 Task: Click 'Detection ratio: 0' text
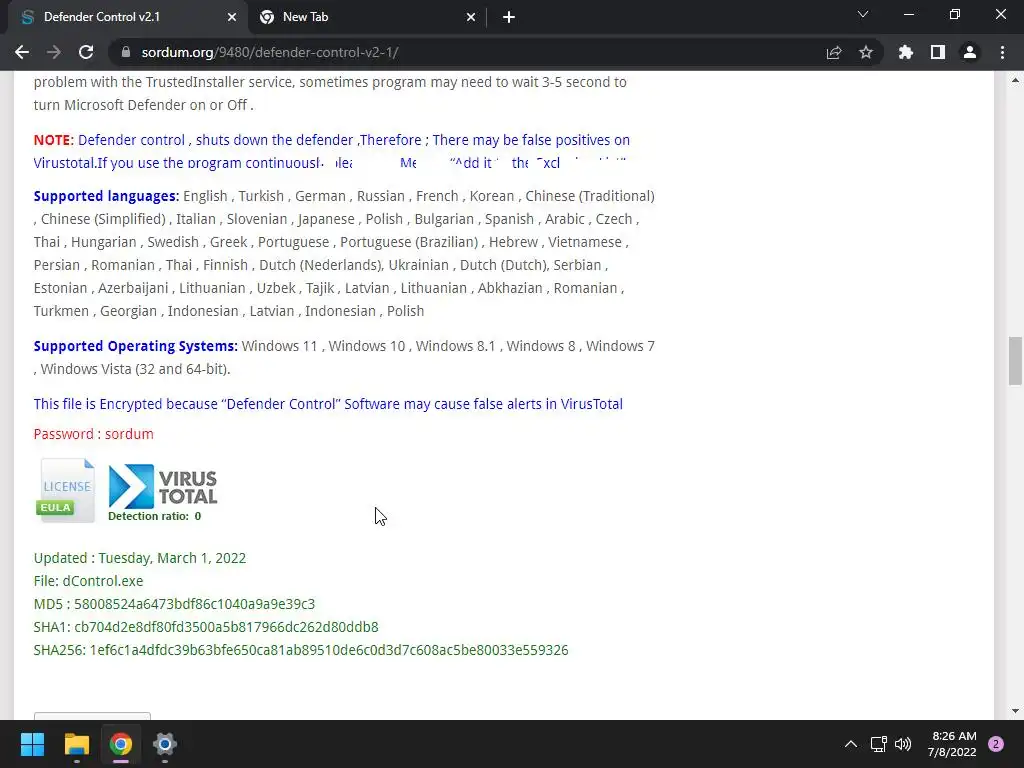[x=155, y=516]
